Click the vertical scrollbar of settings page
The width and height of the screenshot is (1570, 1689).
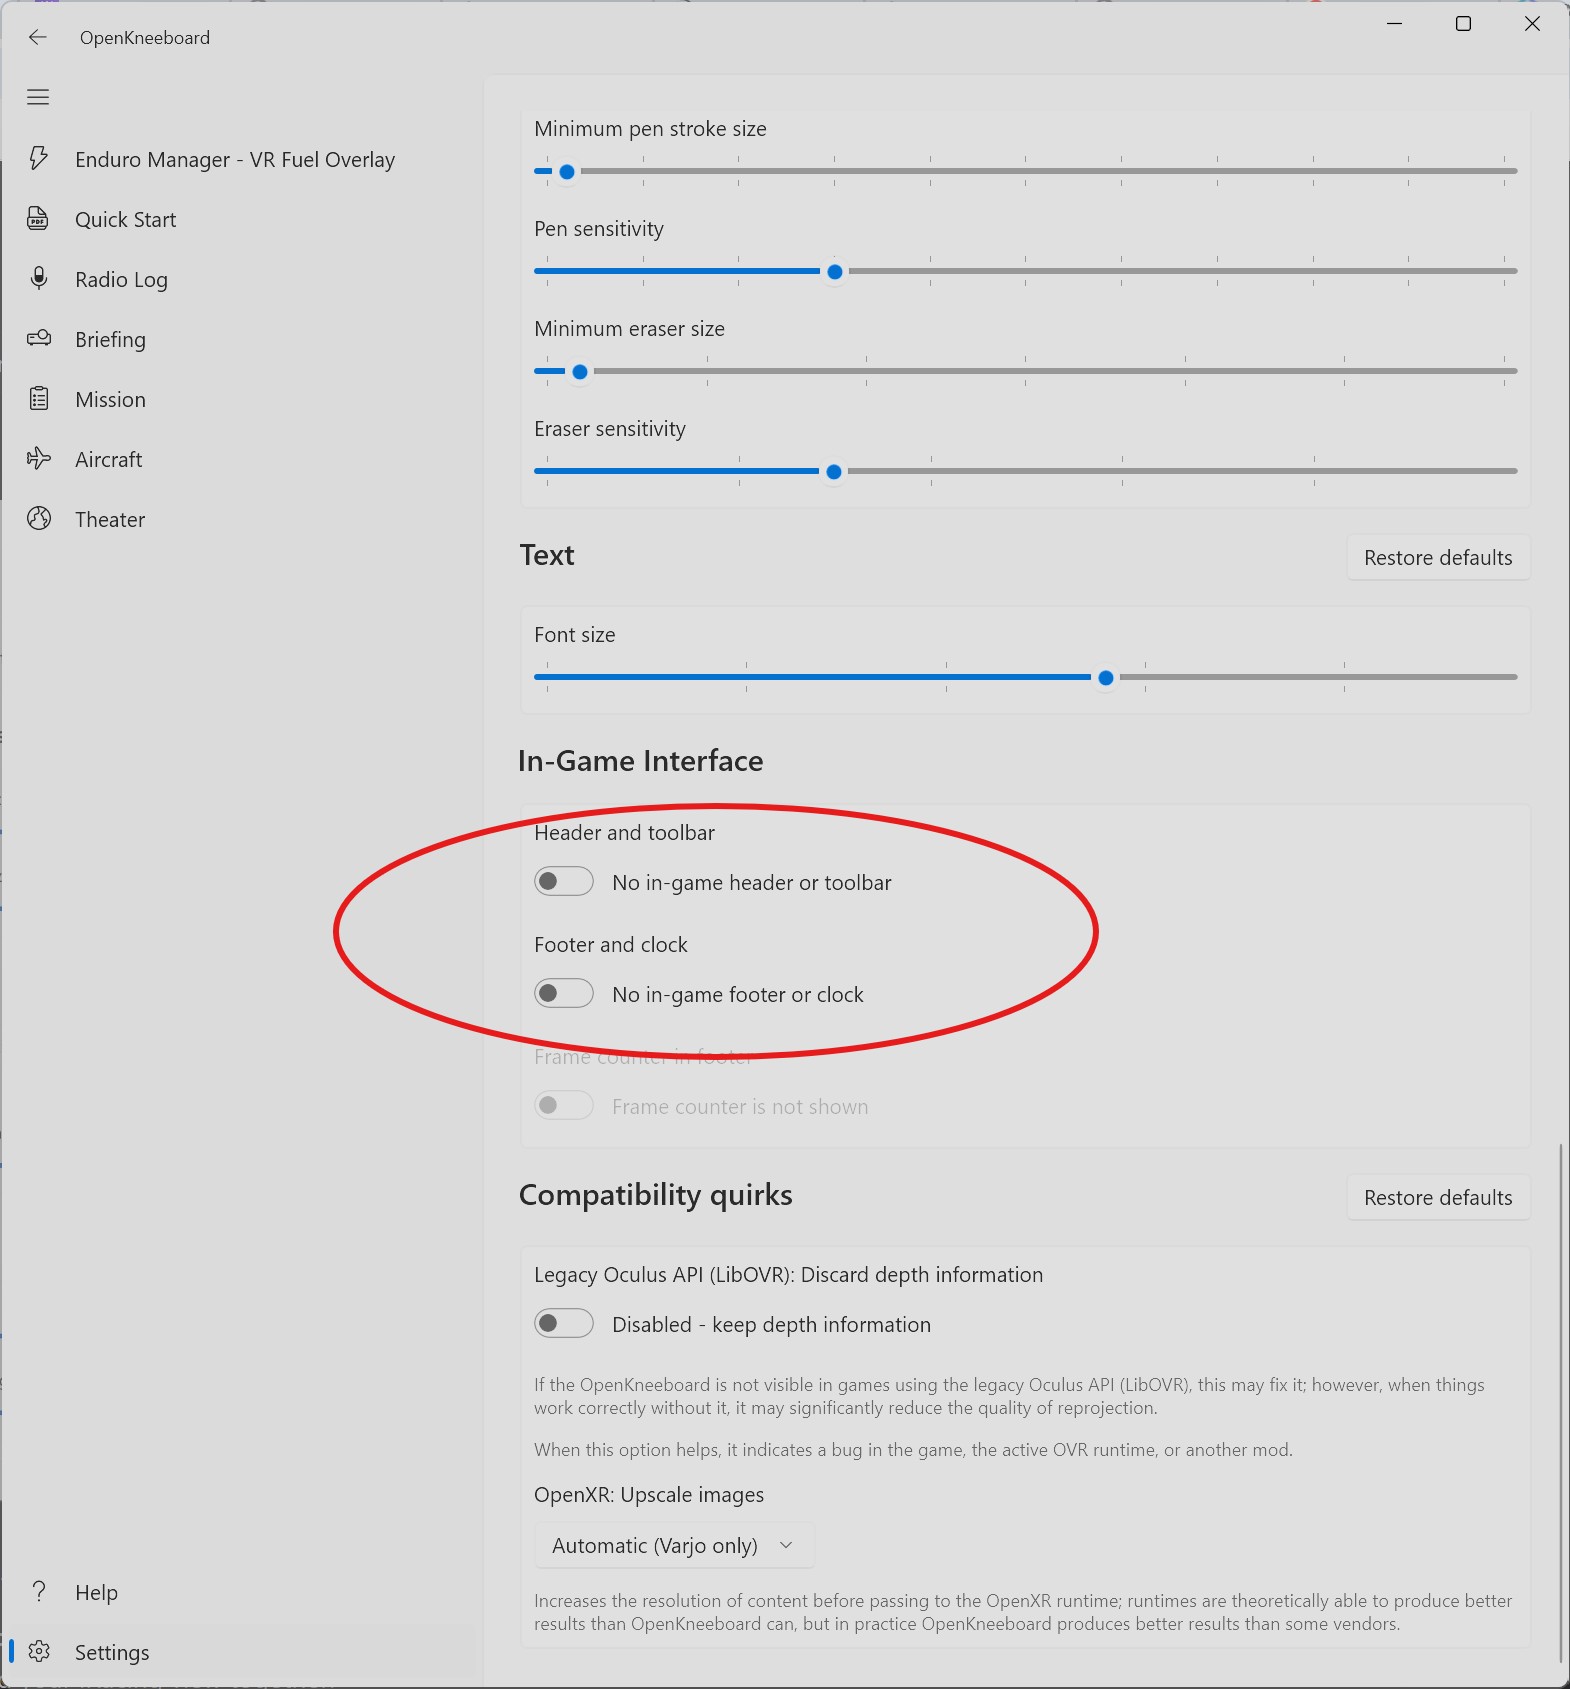1559,1401
